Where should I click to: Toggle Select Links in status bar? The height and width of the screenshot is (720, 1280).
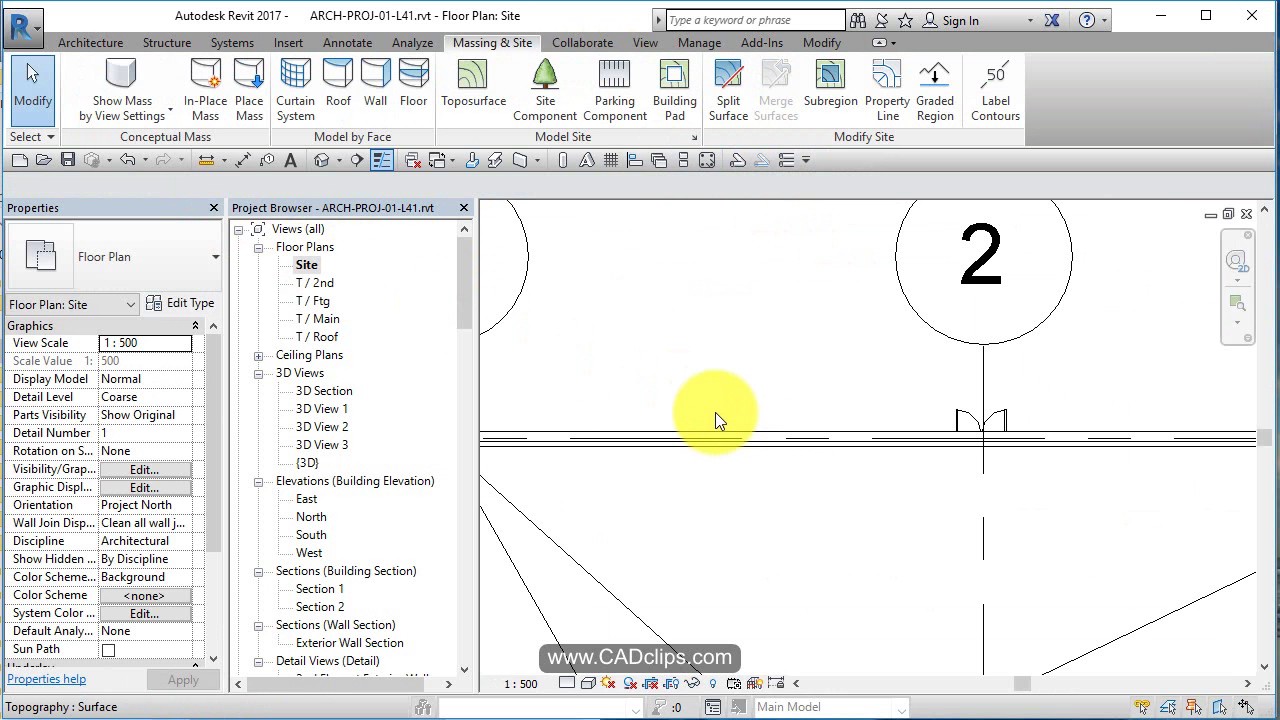(x=1142, y=707)
